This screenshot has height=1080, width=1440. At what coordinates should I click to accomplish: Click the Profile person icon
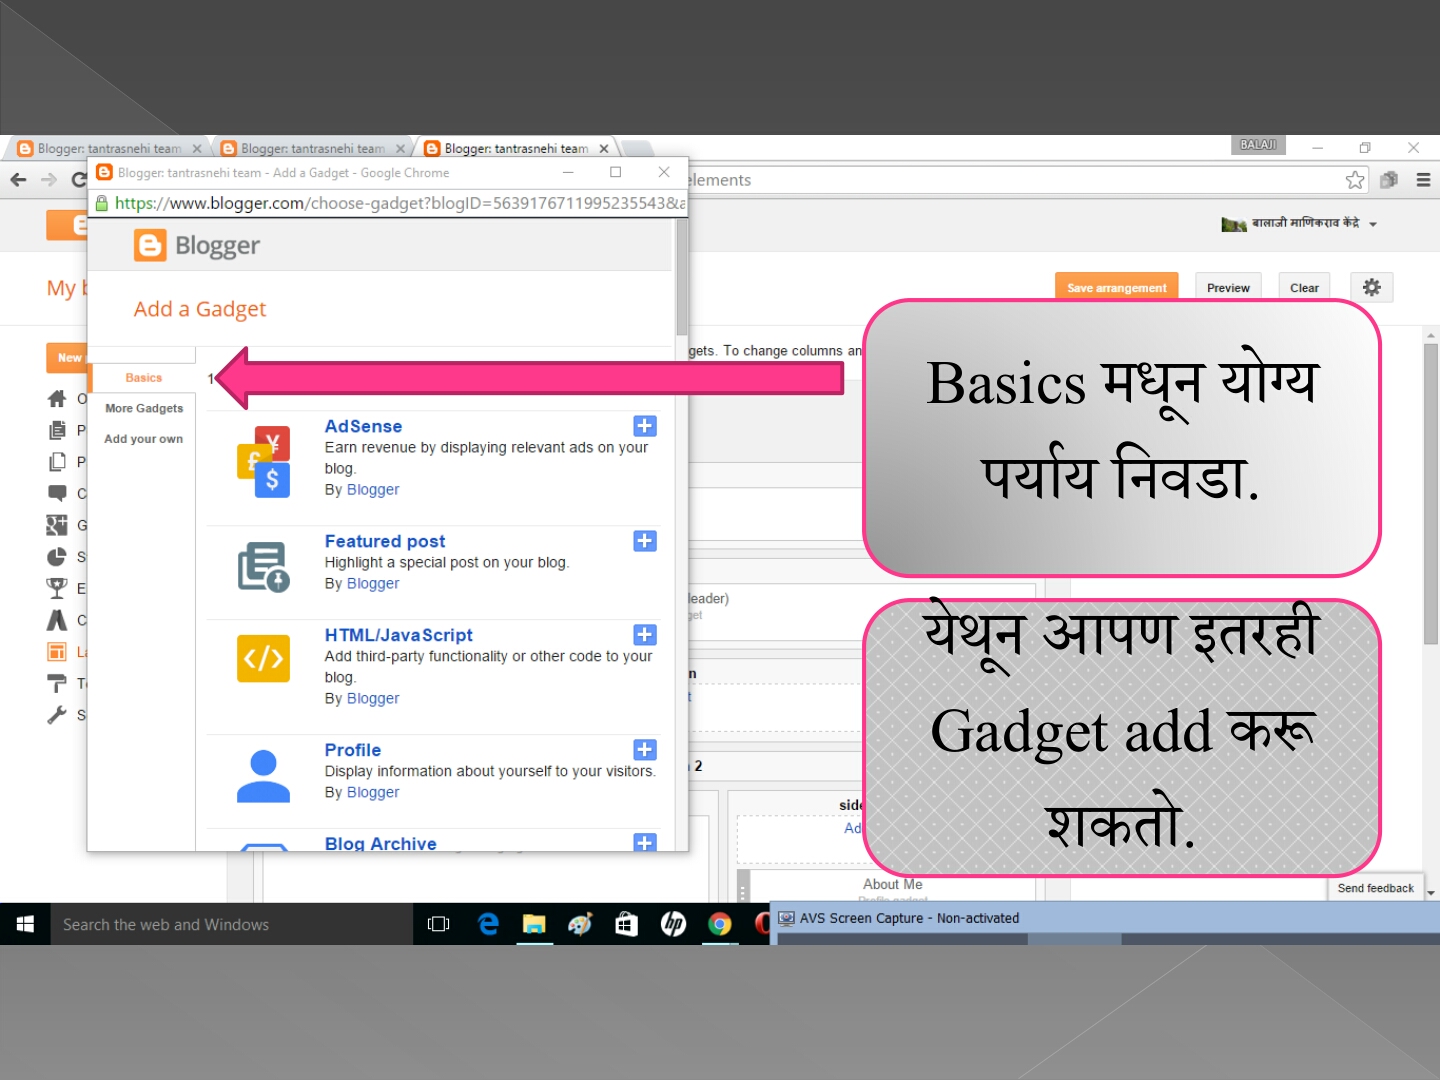(x=263, y=776)
